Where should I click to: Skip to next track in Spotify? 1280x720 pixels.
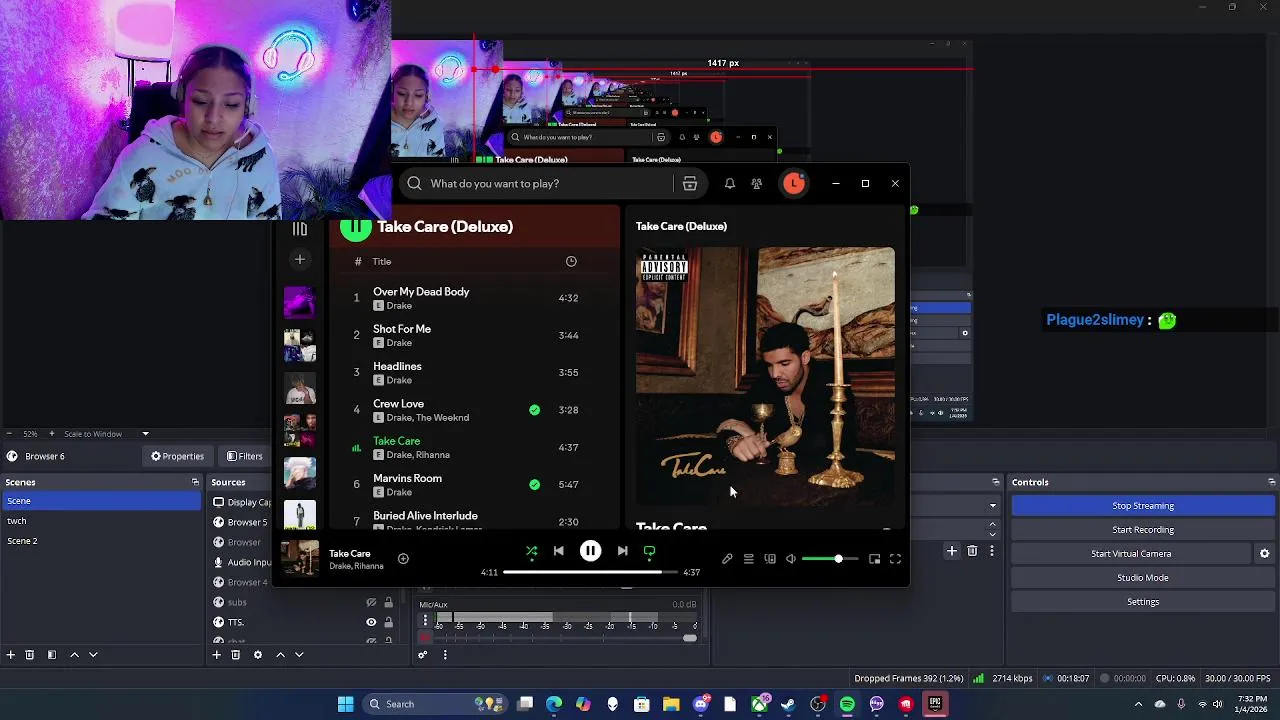pyautogui.click(x=622, y=551)
